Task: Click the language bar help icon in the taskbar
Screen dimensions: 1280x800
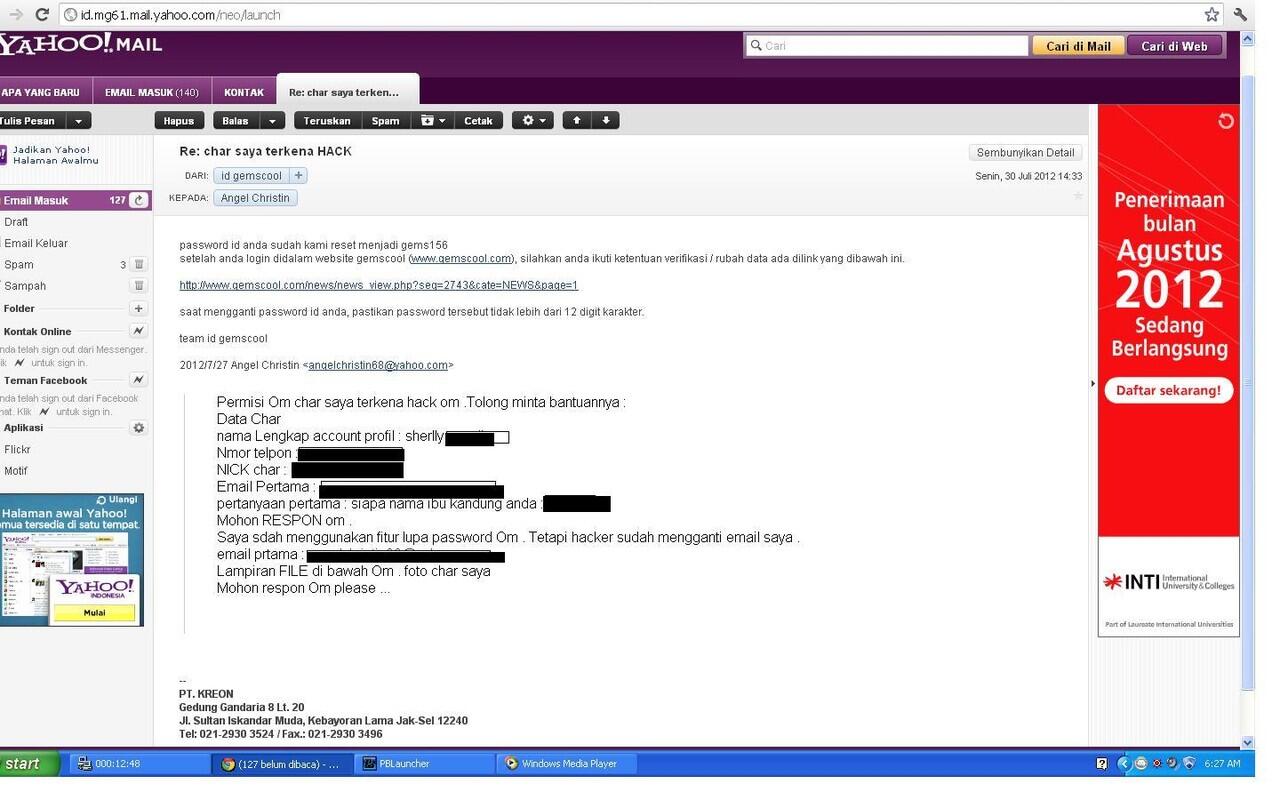Action: coord(1102,764)
